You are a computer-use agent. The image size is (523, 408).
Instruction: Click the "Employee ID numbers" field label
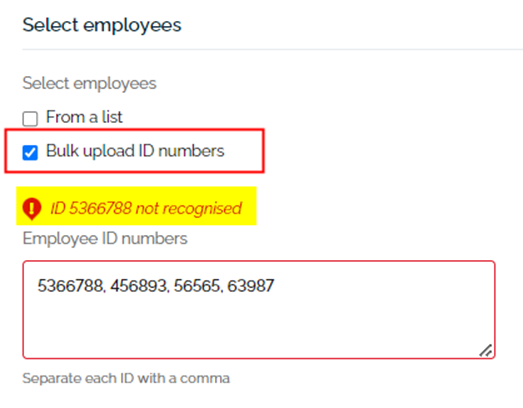105,239
